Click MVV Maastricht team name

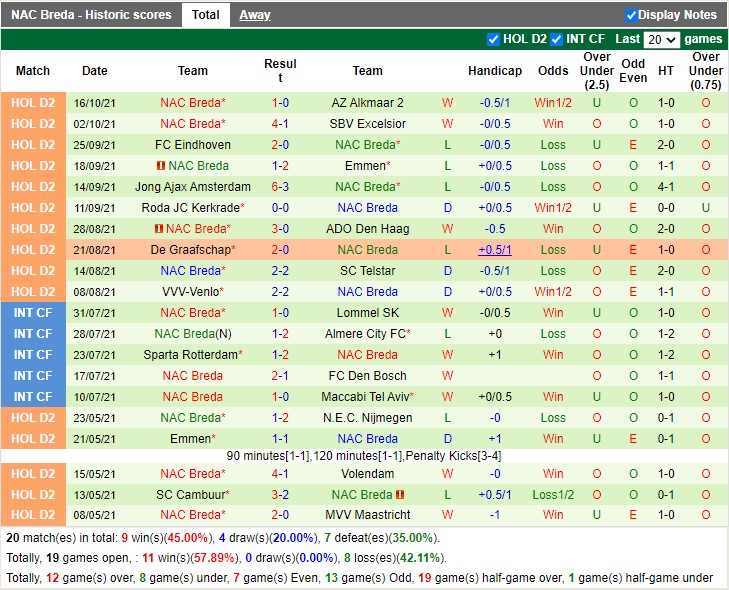pyautogui.click(x=367, y=515)
